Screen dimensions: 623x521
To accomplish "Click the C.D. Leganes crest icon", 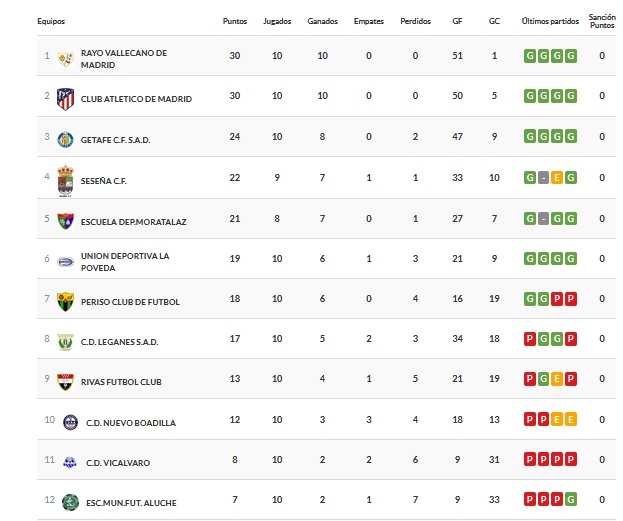I will point(65,341).
